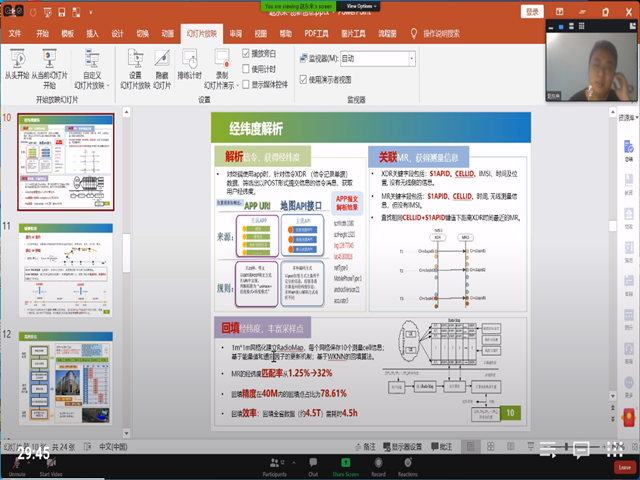Viewport: 640px width, 480px height.
Task: Expand 自定义幻灯片放映 dropdown
Action: click(92, 86)
